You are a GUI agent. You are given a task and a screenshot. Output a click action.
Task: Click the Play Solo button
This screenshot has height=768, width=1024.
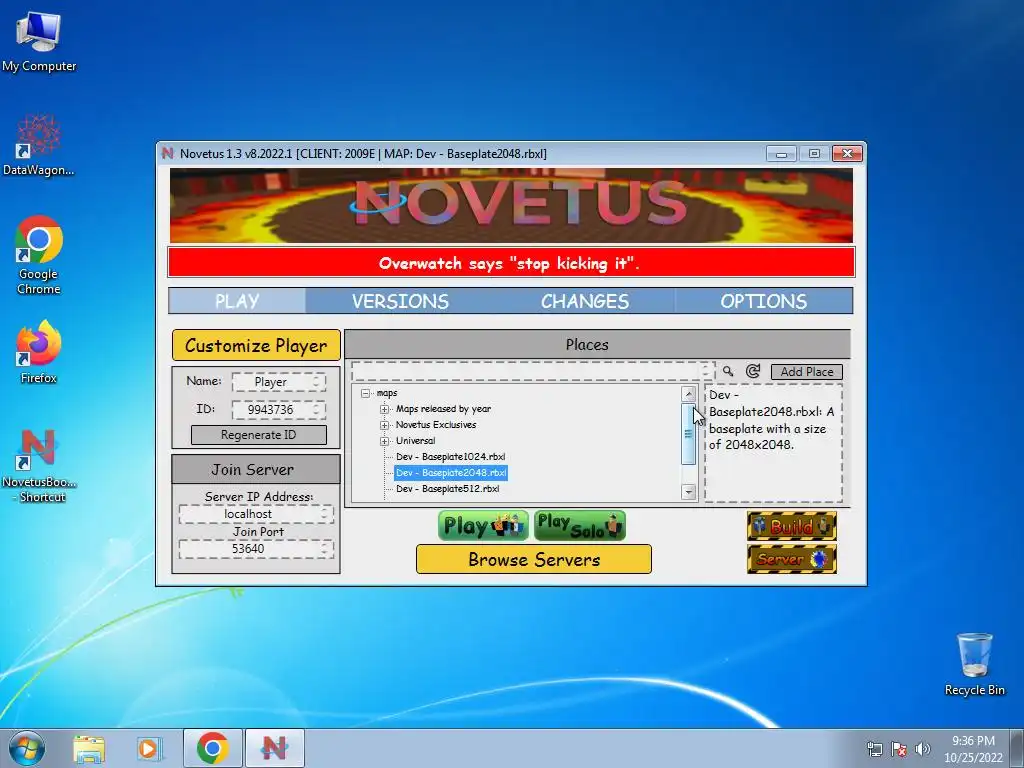(x=579, y=526)
